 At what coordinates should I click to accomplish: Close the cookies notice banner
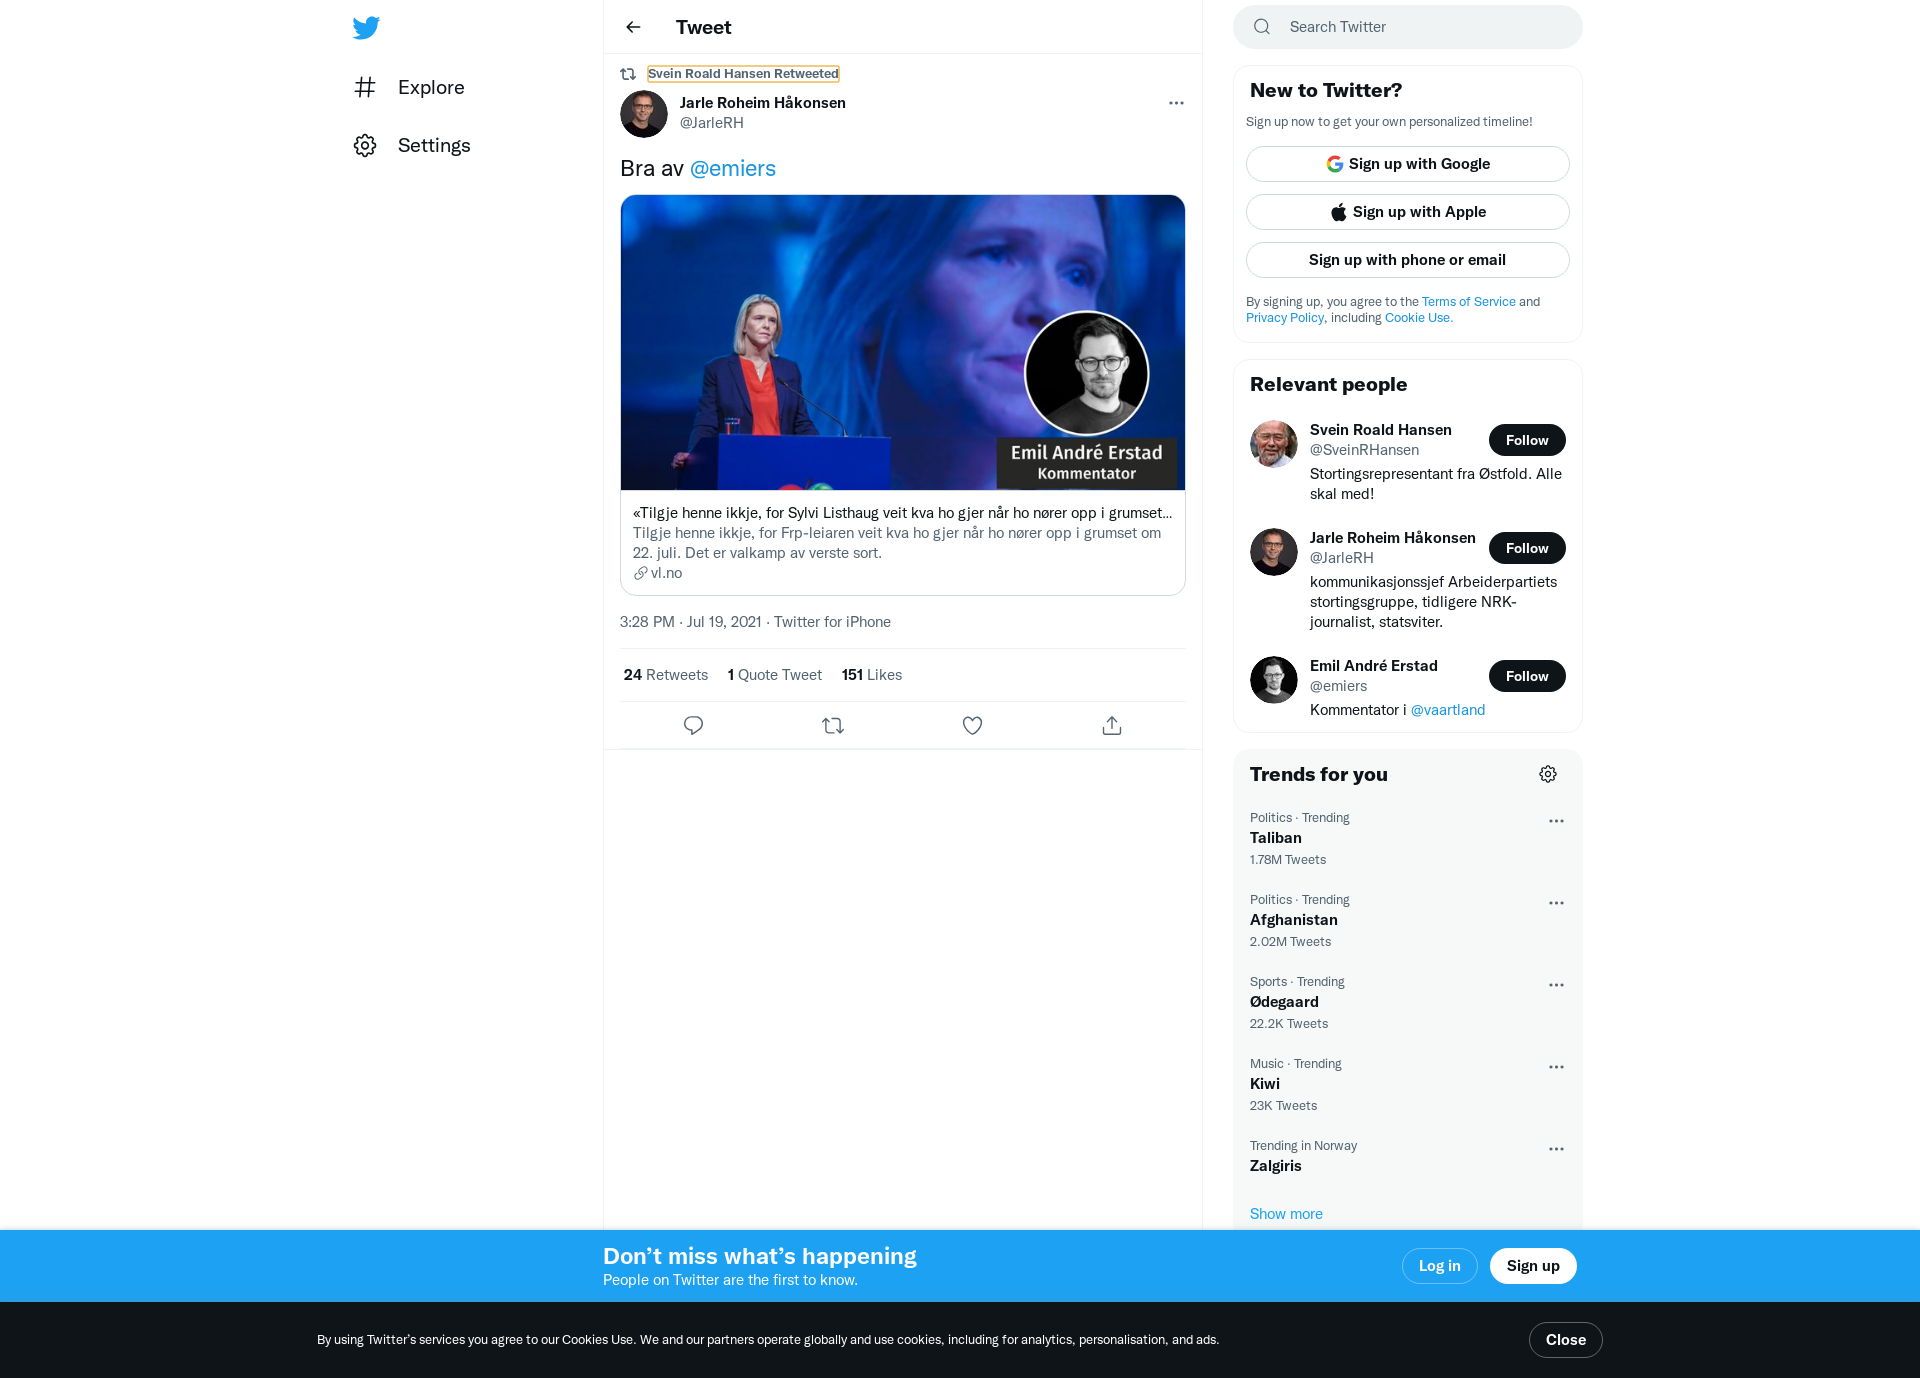click(1565, 1340)
